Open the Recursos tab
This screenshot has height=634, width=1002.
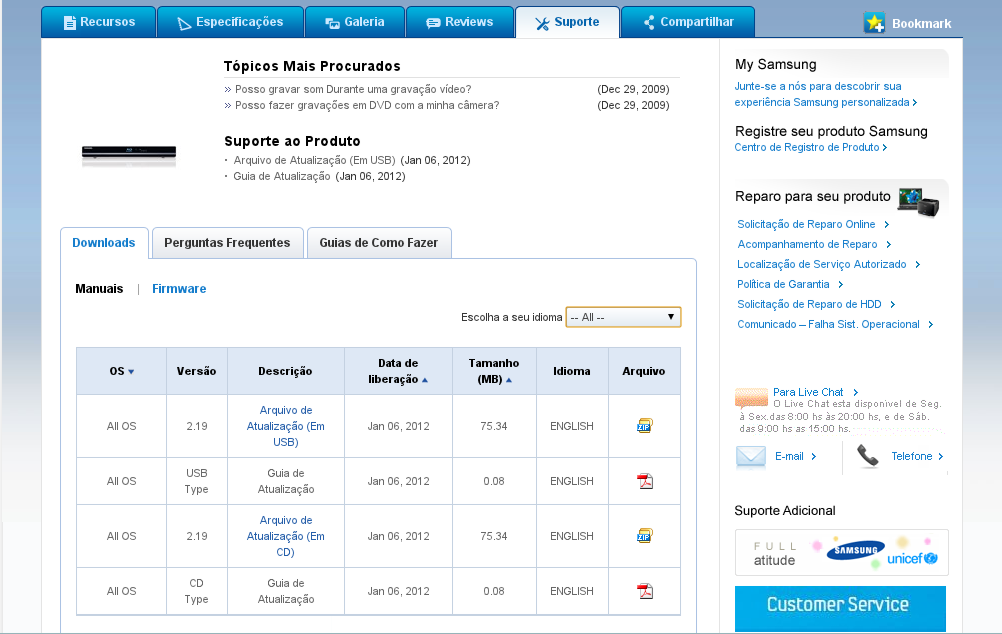[99, 22]
